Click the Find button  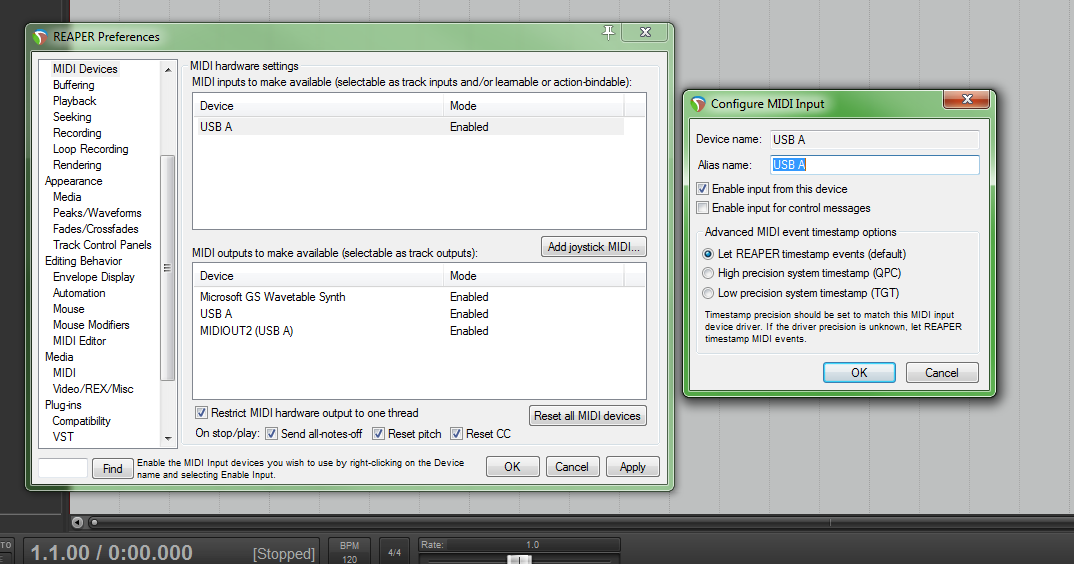tap(112, 469)
